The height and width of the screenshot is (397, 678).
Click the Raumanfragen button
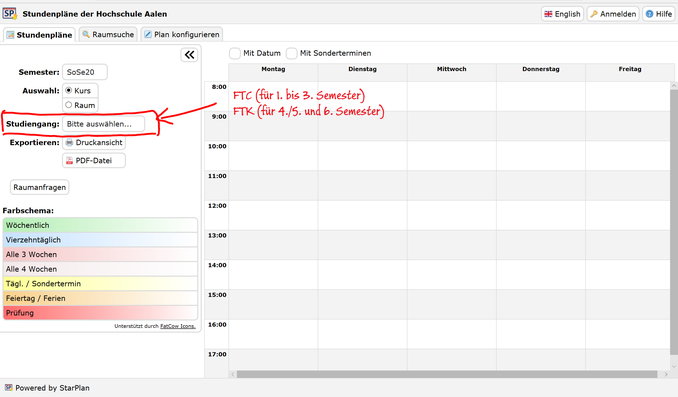39,187
